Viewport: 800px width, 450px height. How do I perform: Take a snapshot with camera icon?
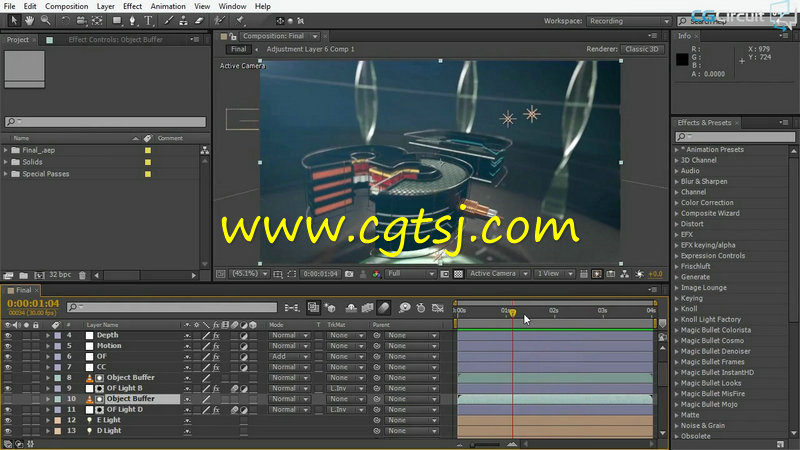pos(349,274)
